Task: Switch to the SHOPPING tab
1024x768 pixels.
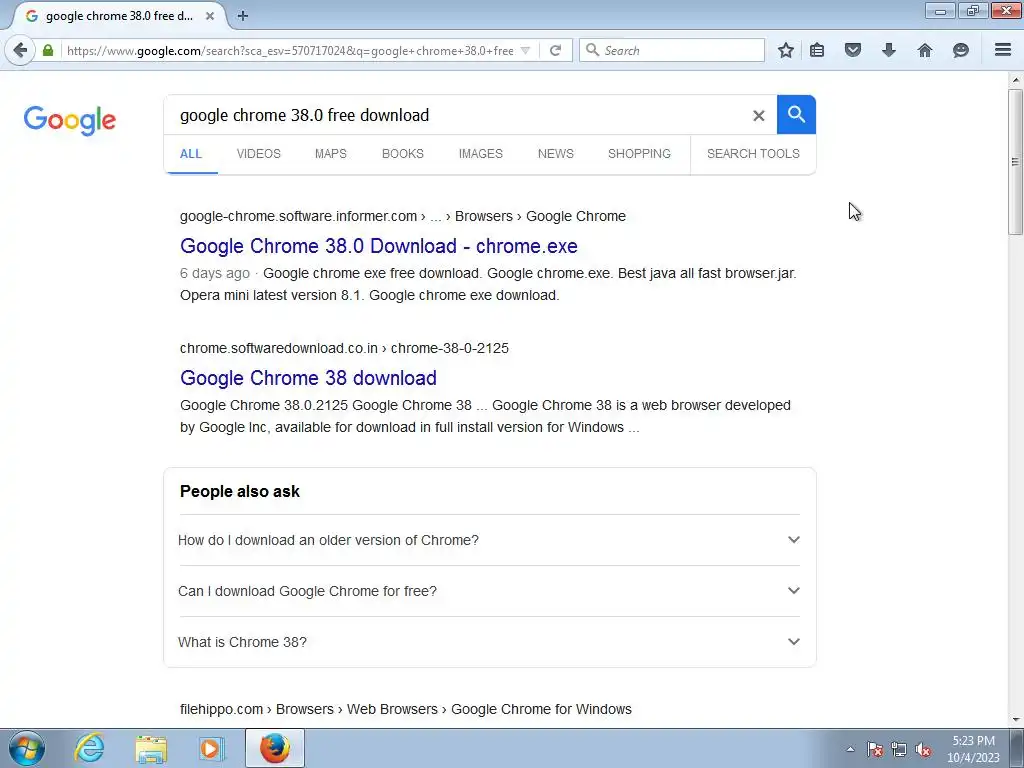Action: click(639, 153)
